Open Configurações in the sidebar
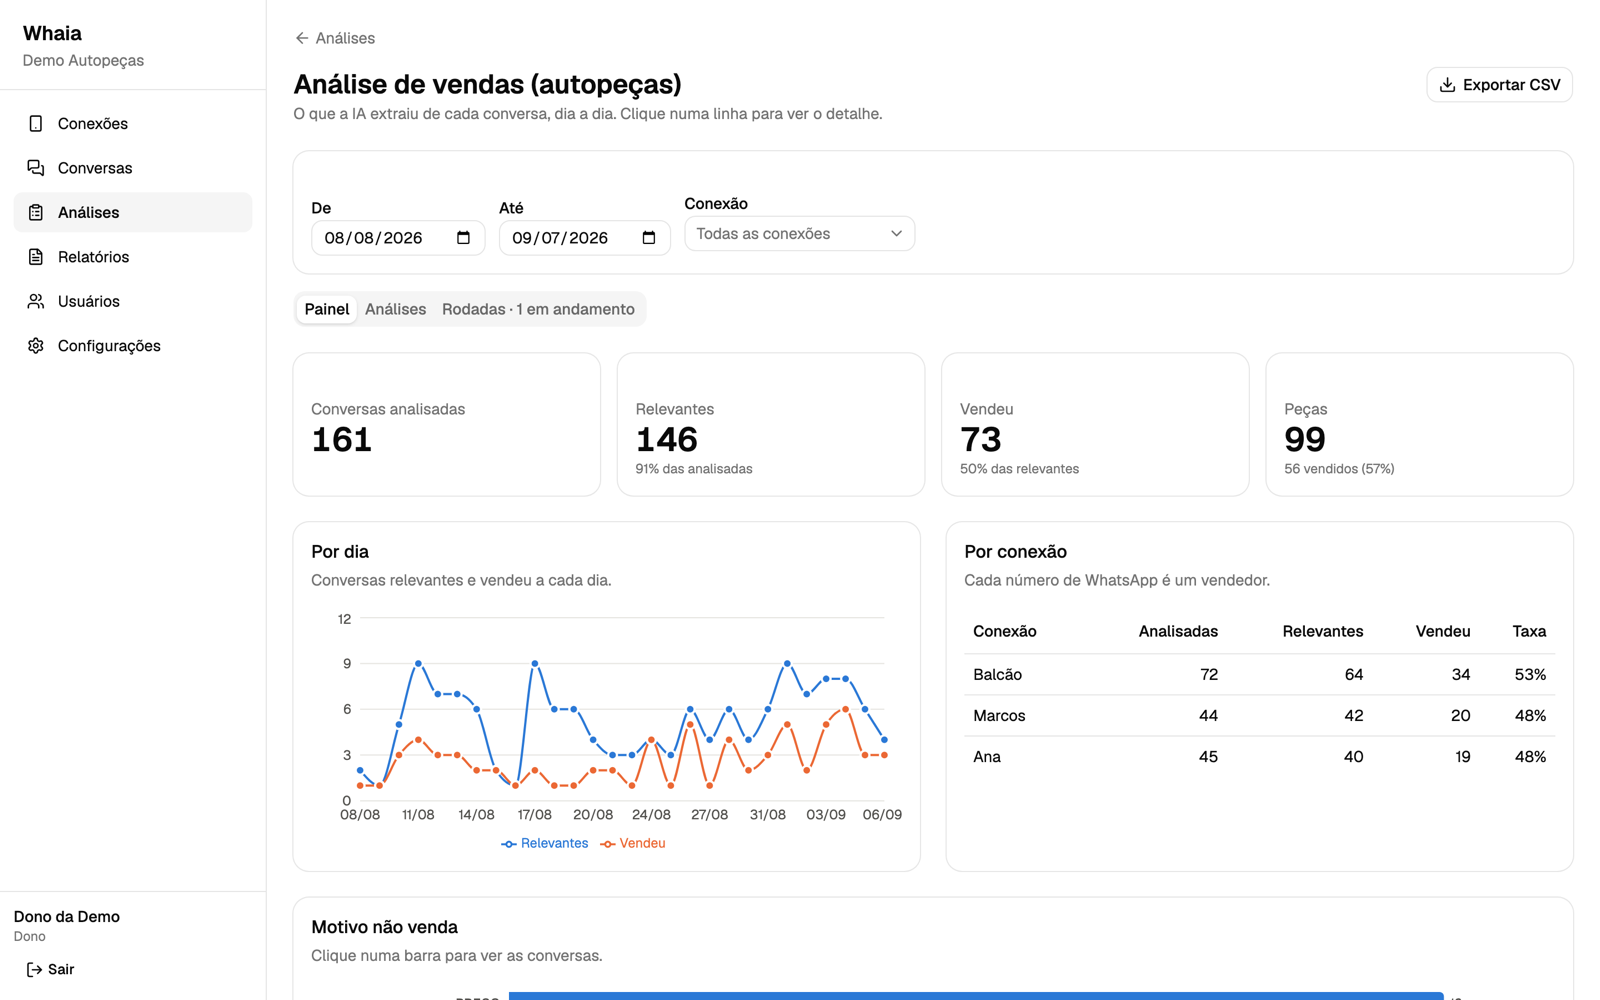Image resolution: width=1600 pixels, height=1000 pixels. [x=133, y=346]
